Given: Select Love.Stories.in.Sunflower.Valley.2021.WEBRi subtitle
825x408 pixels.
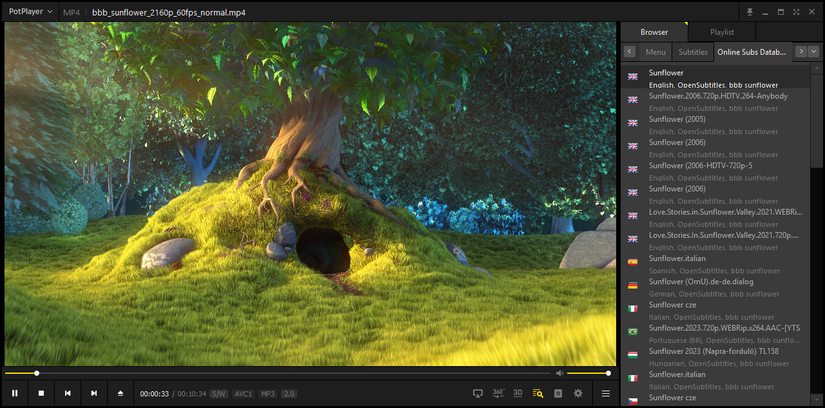Looking at the screenshot, I should (x=715, y=217).
